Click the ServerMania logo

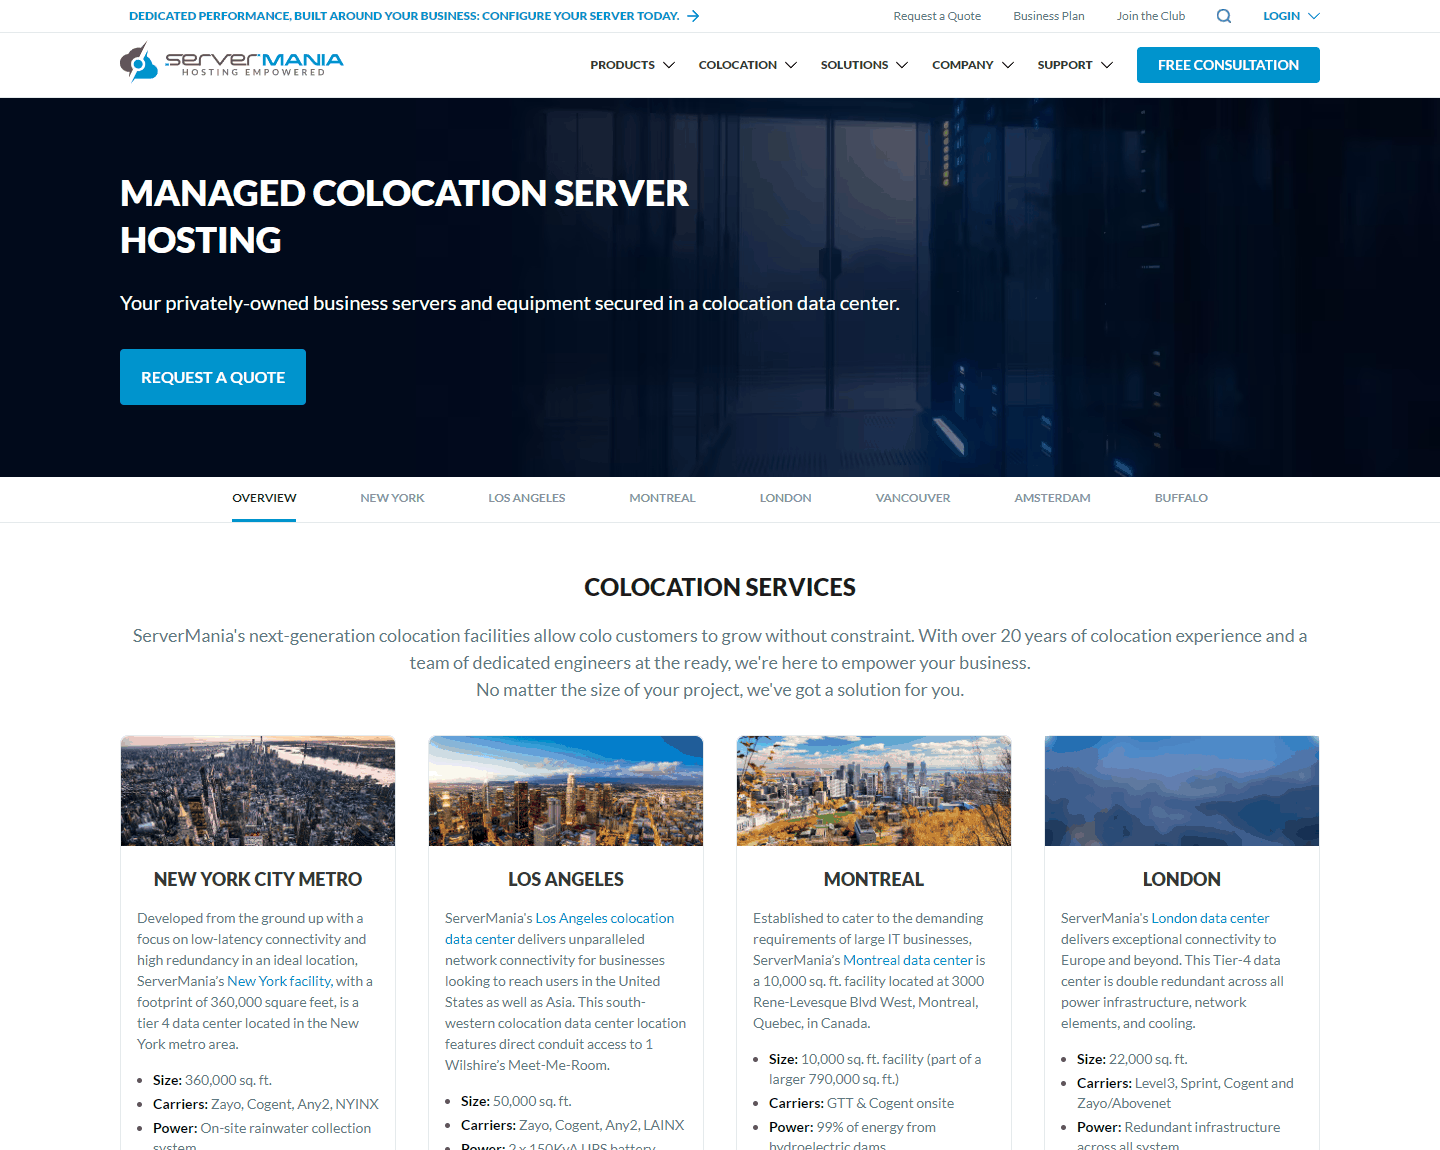click(231, 62)
